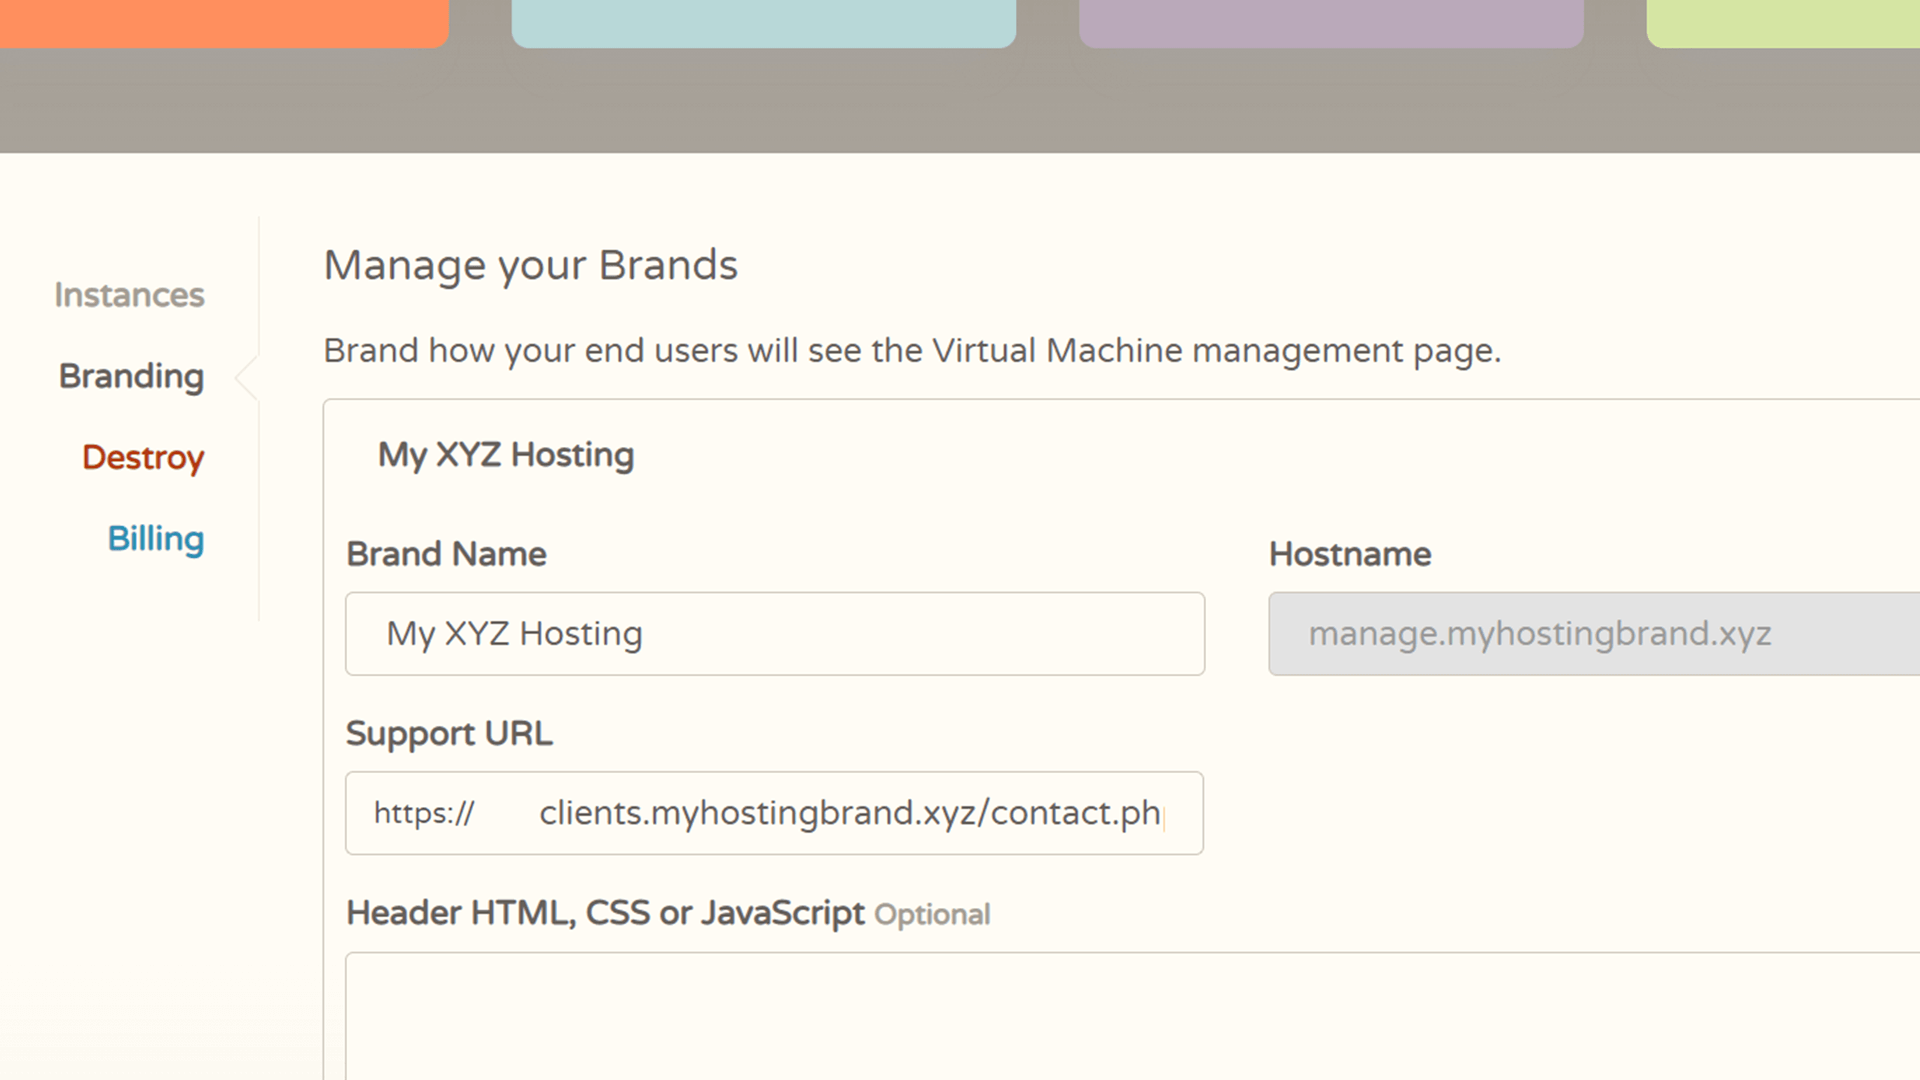Go to the Billing sidebar link
The image size is (1920, 1080).
pyautogui.click(x=155, y=538)
